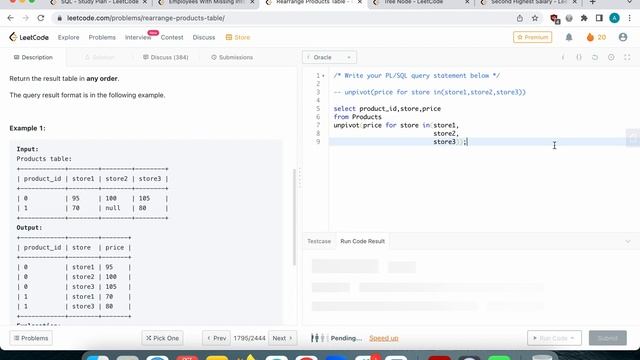Click the LeetCode logo
Screen dimensions: 640x360
click(29, 37)
